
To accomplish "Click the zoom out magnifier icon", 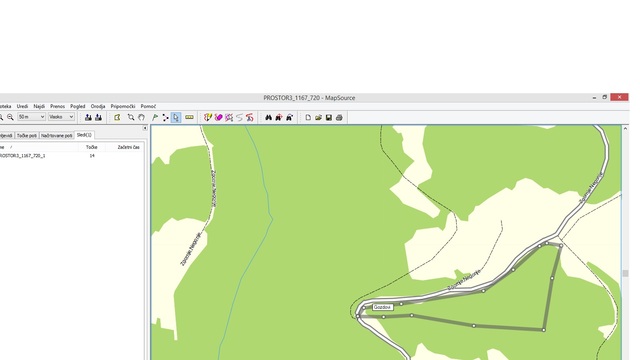I will tap(10, 117).
